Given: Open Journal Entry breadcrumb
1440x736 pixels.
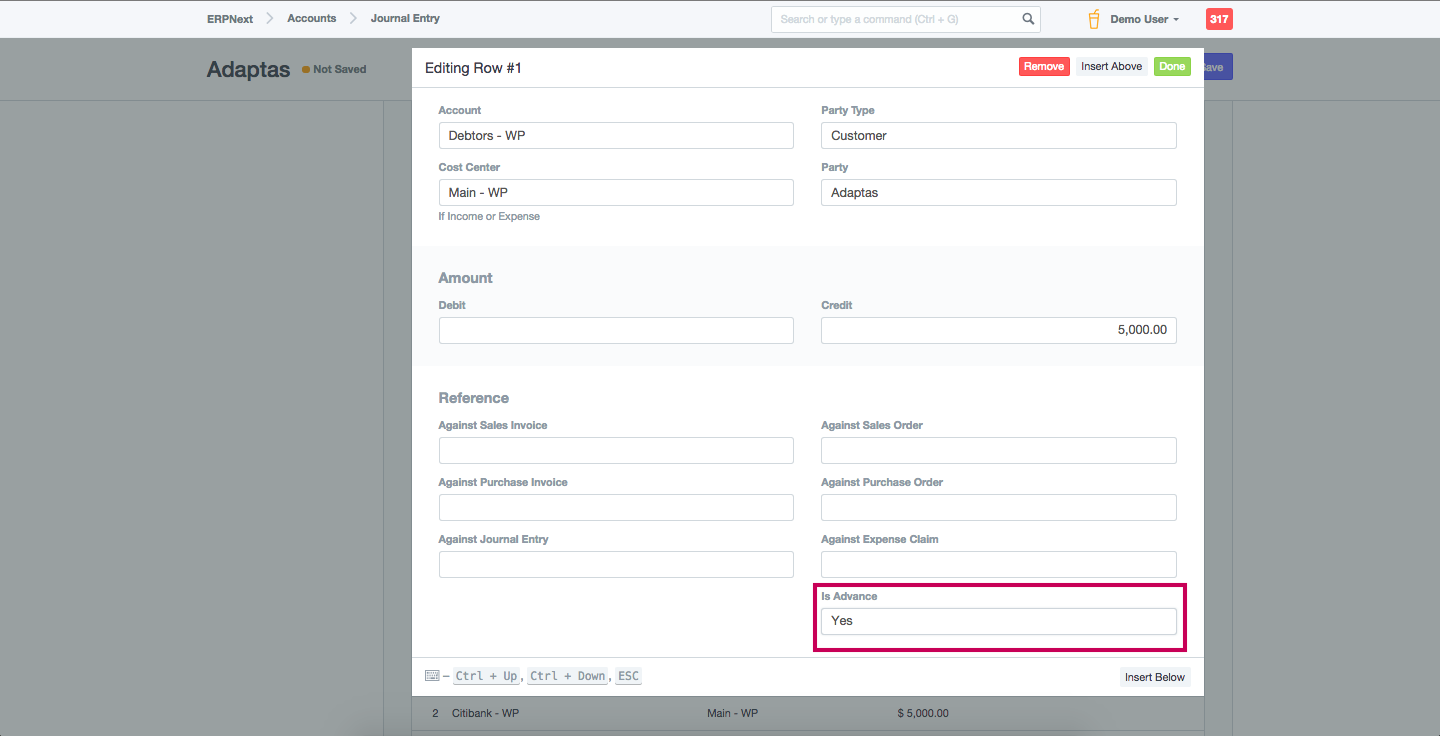Looking at the screenshot, I should (405, 19).
